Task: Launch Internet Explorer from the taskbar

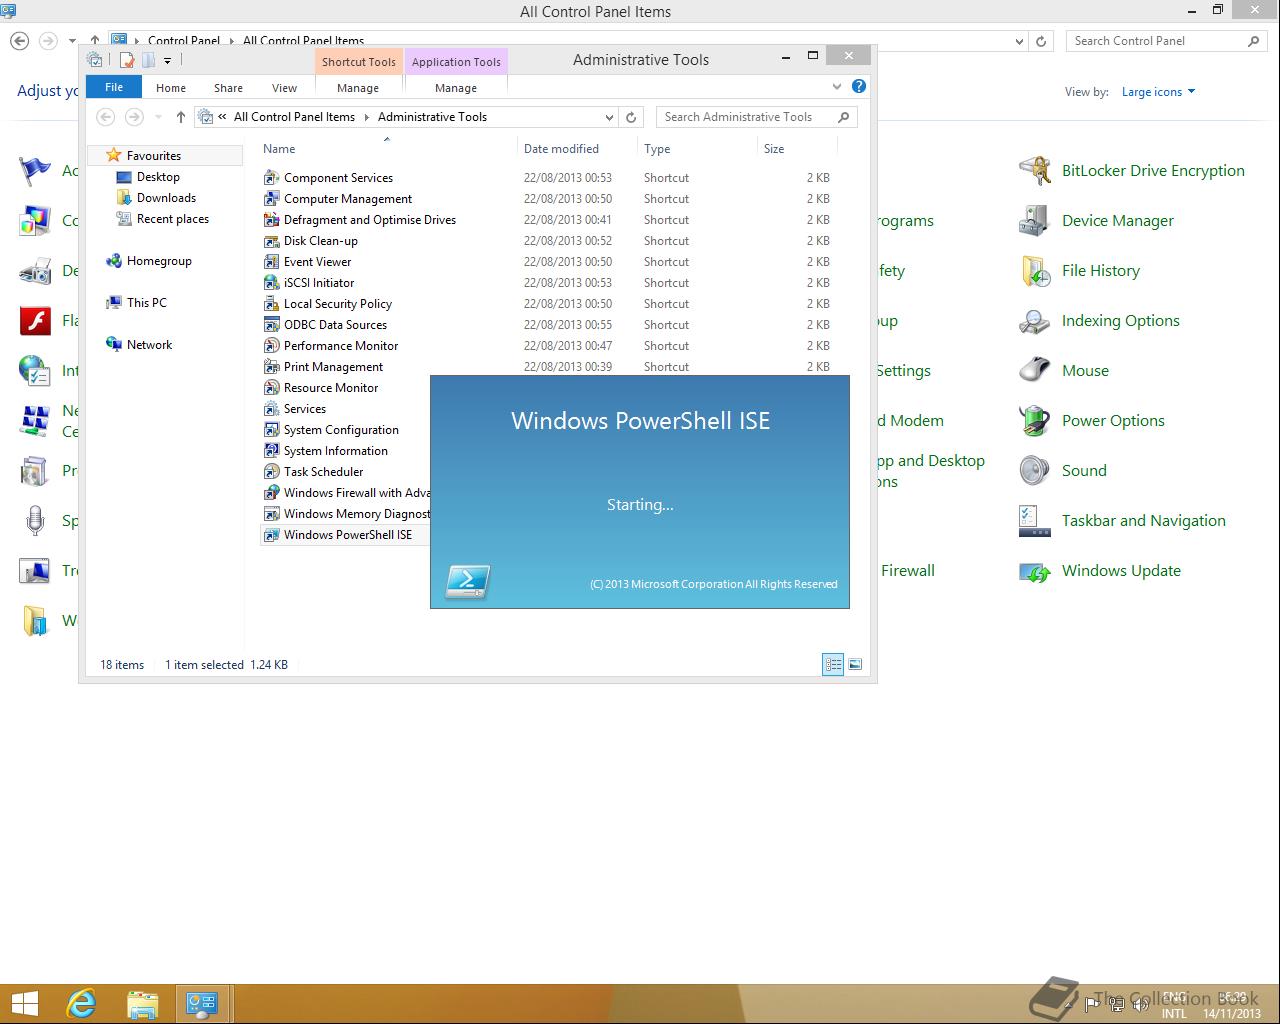Action: (x=81, y=1004)
